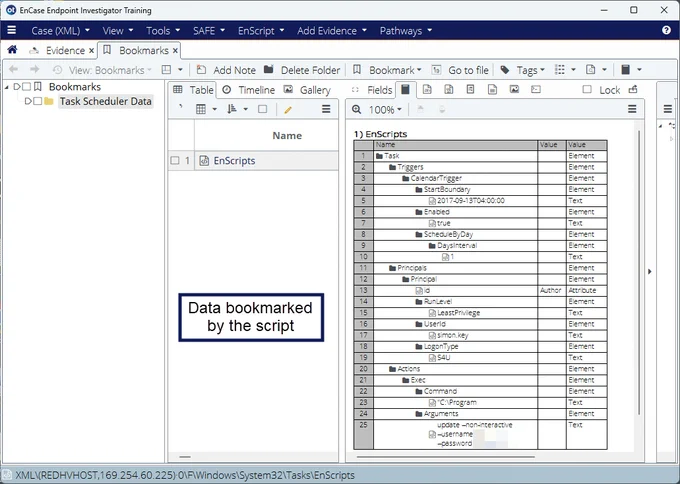680x484 pixels.
Task: Open the Console view tab icon
Action: 536,89
